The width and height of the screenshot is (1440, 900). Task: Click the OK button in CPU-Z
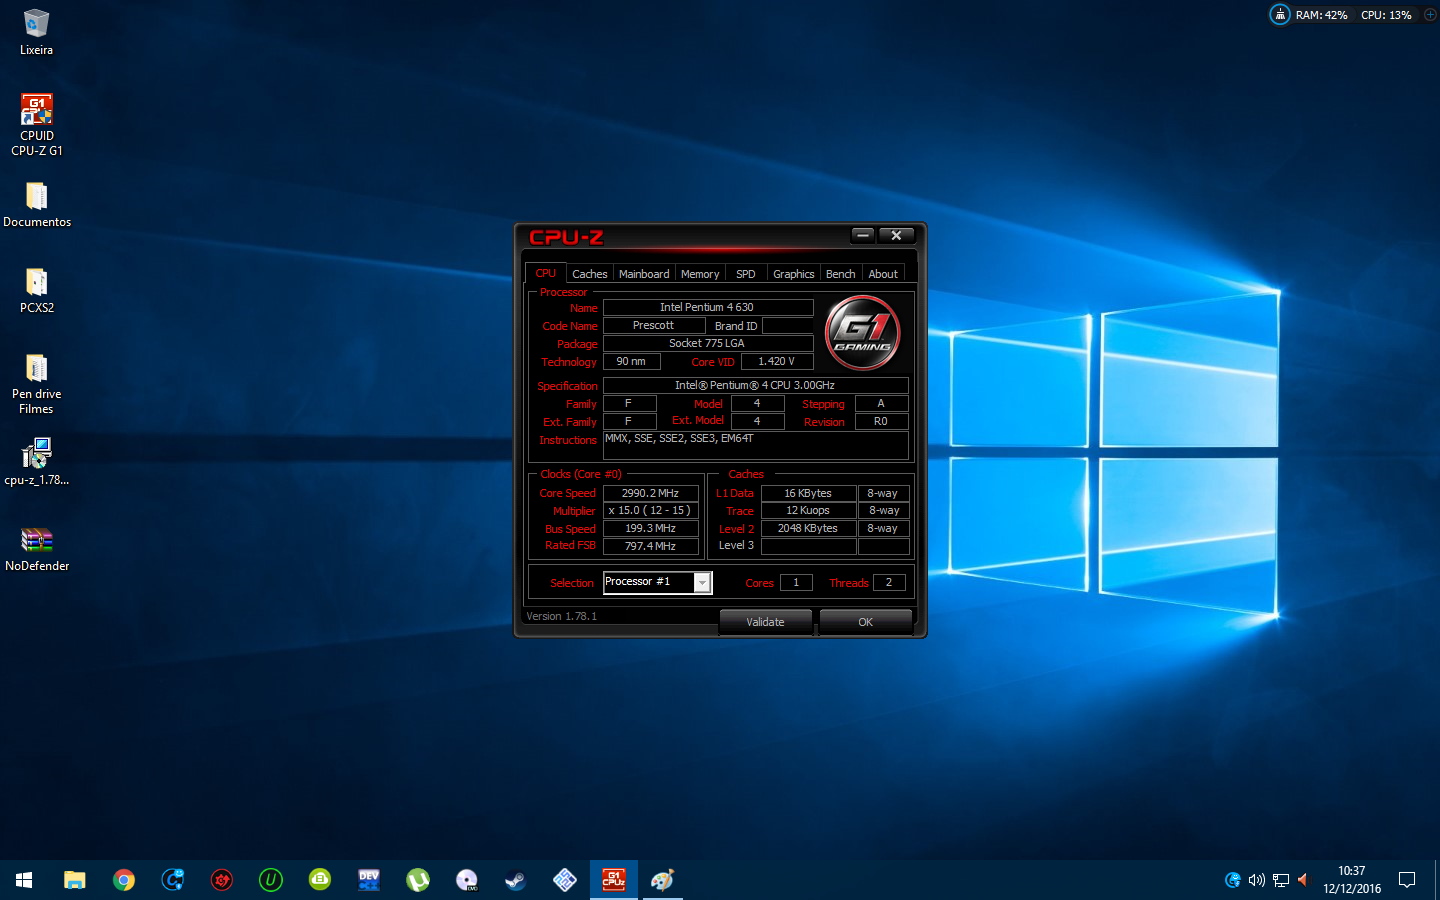865,622
